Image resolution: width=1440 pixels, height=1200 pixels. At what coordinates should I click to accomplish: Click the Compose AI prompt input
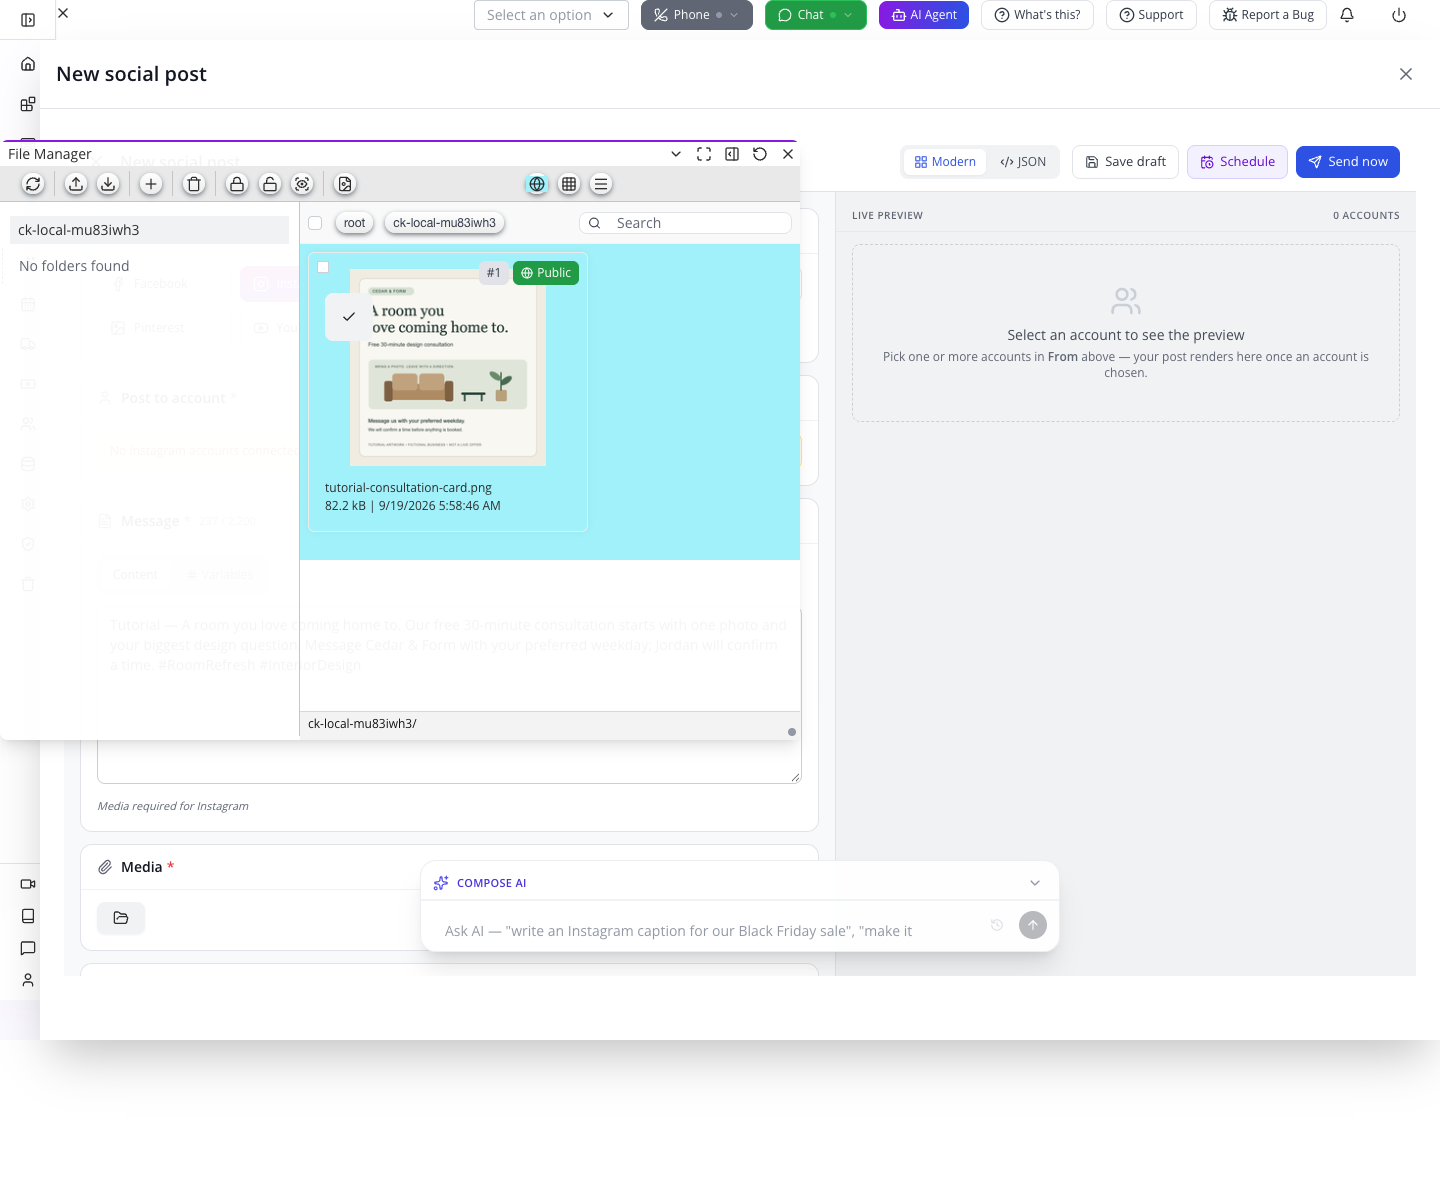[710, 931]
